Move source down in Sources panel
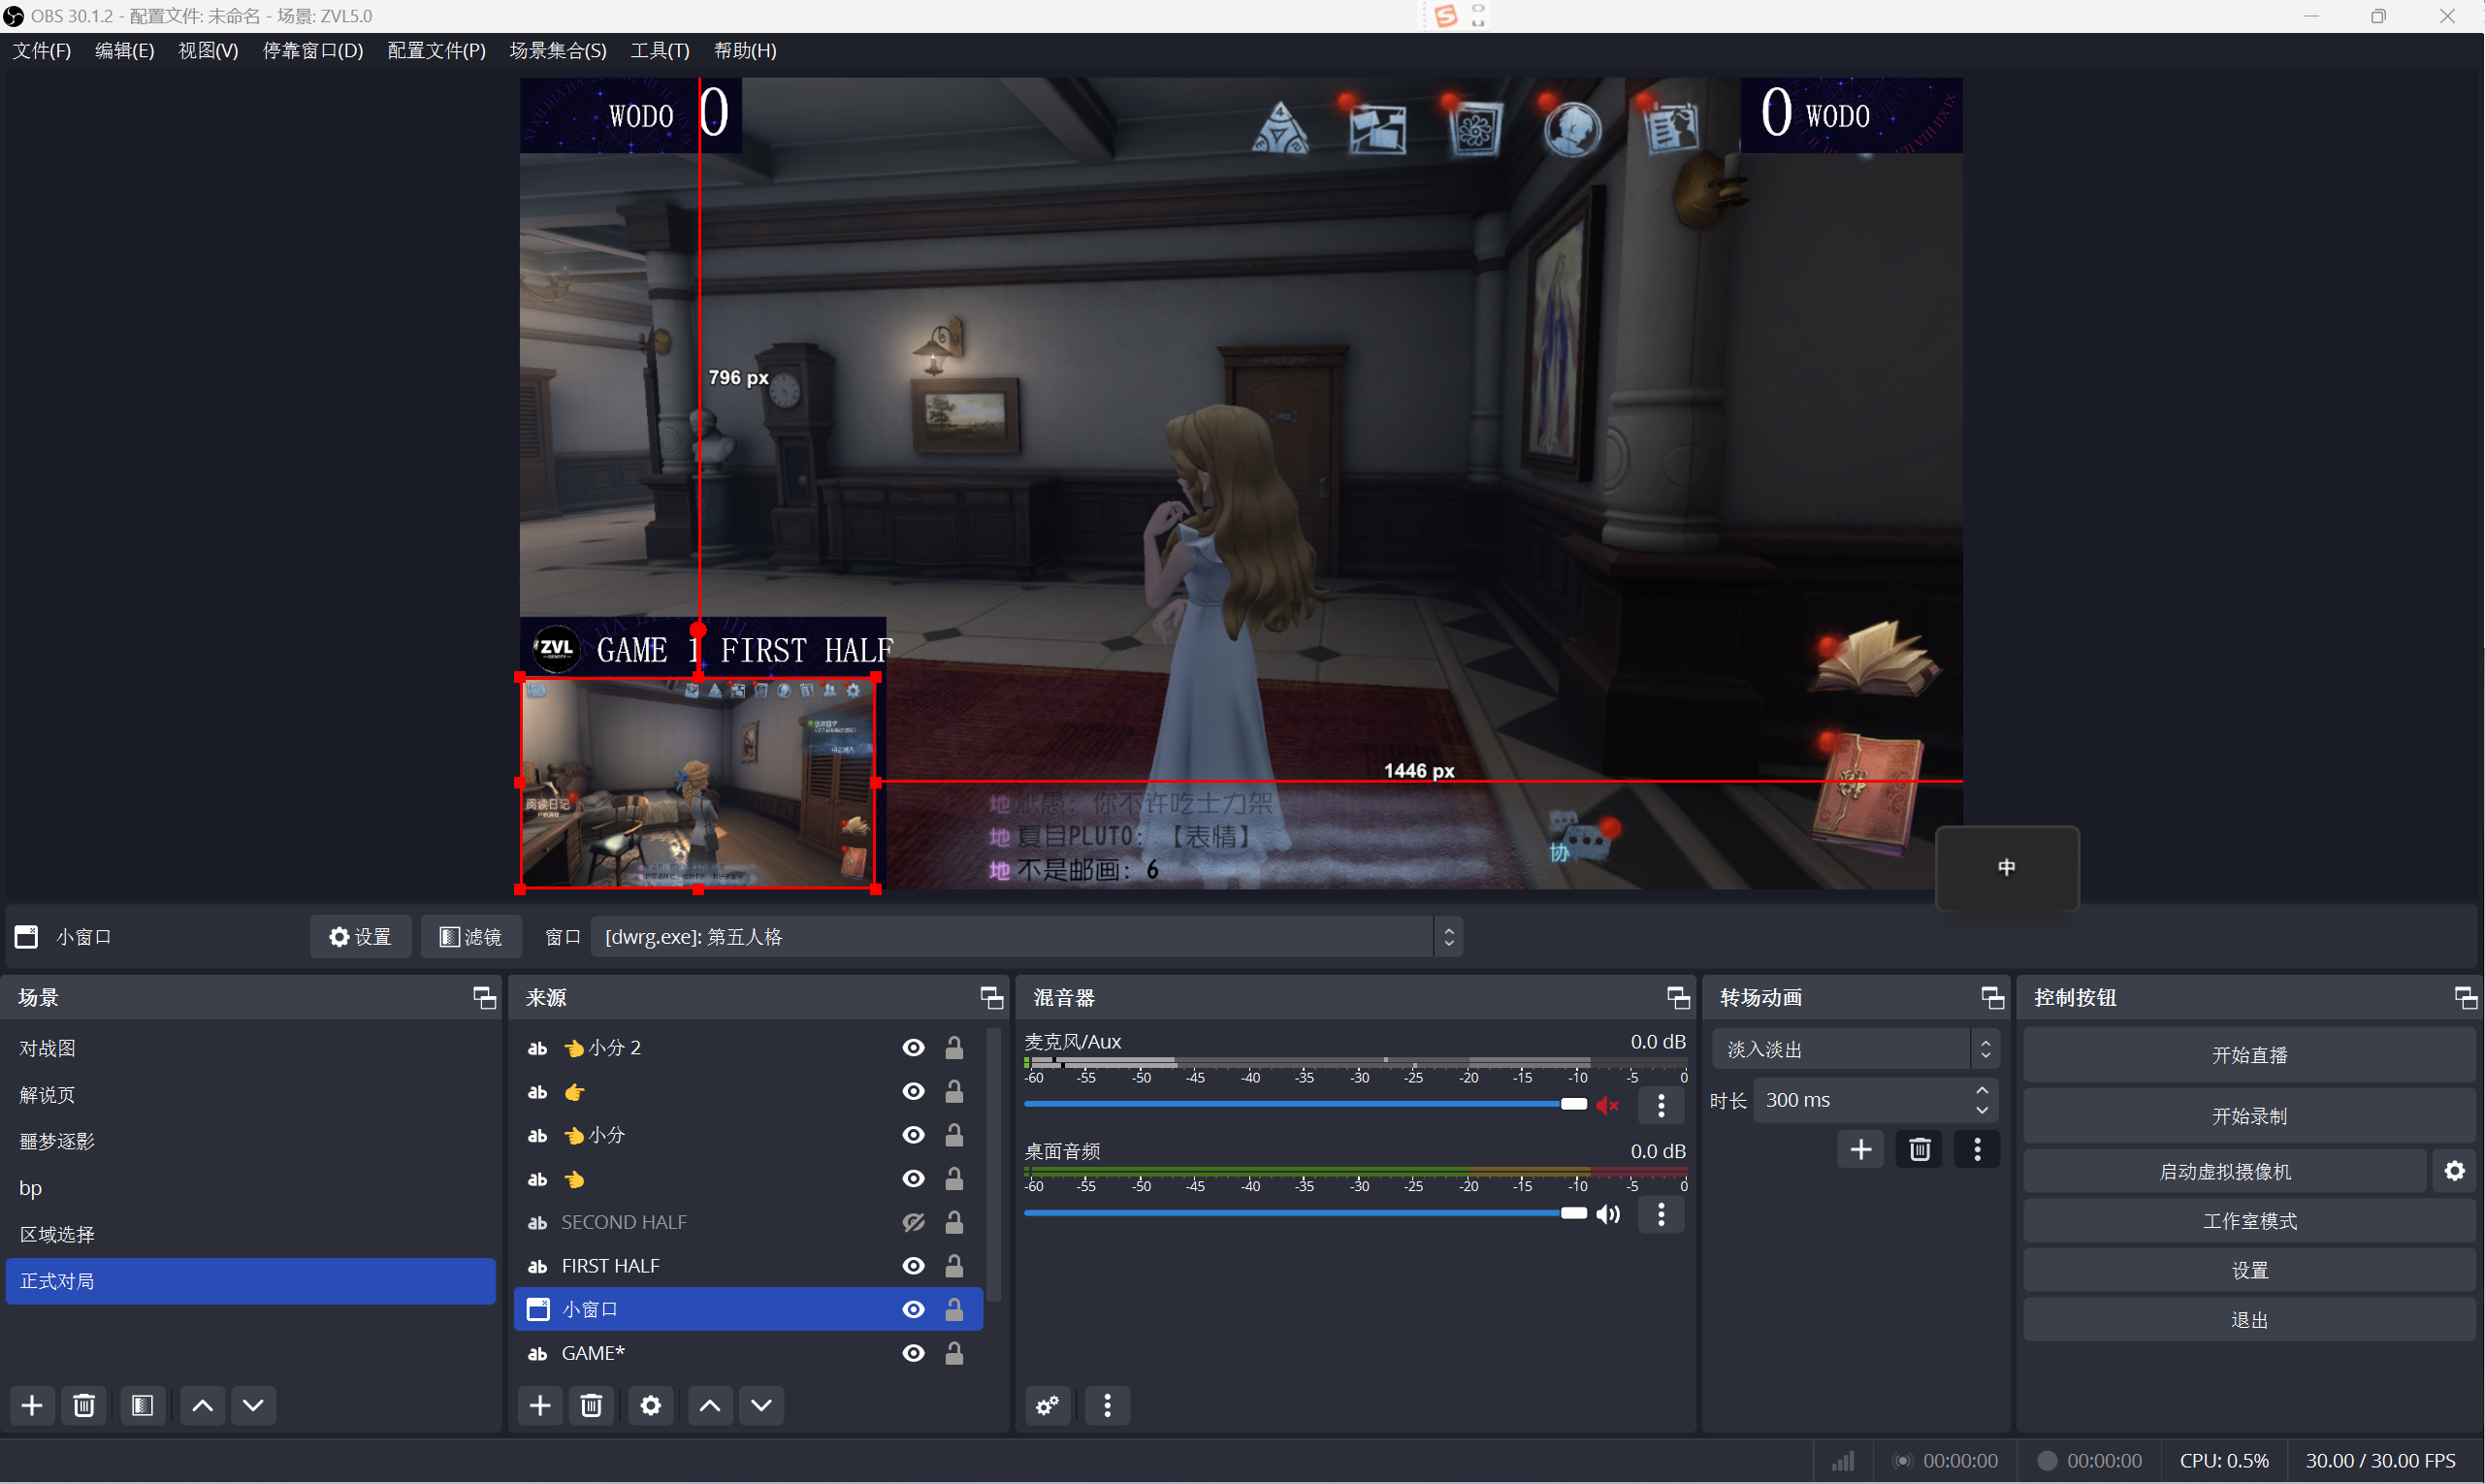Viewport: 2485px width, 1484px height. 761,1405
